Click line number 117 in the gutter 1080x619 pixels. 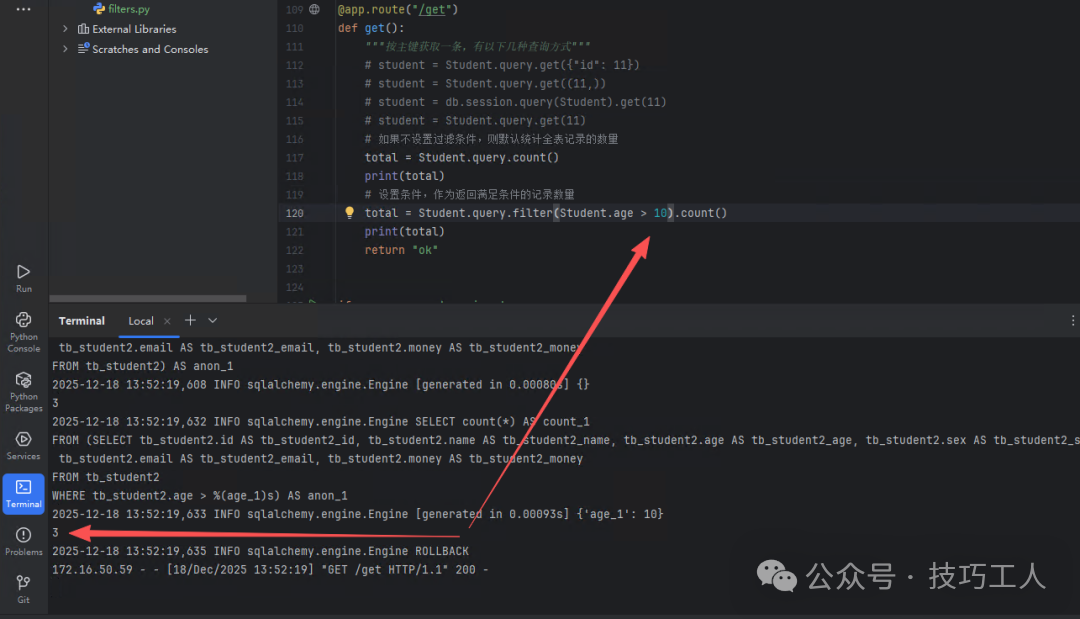click(294, 158)
